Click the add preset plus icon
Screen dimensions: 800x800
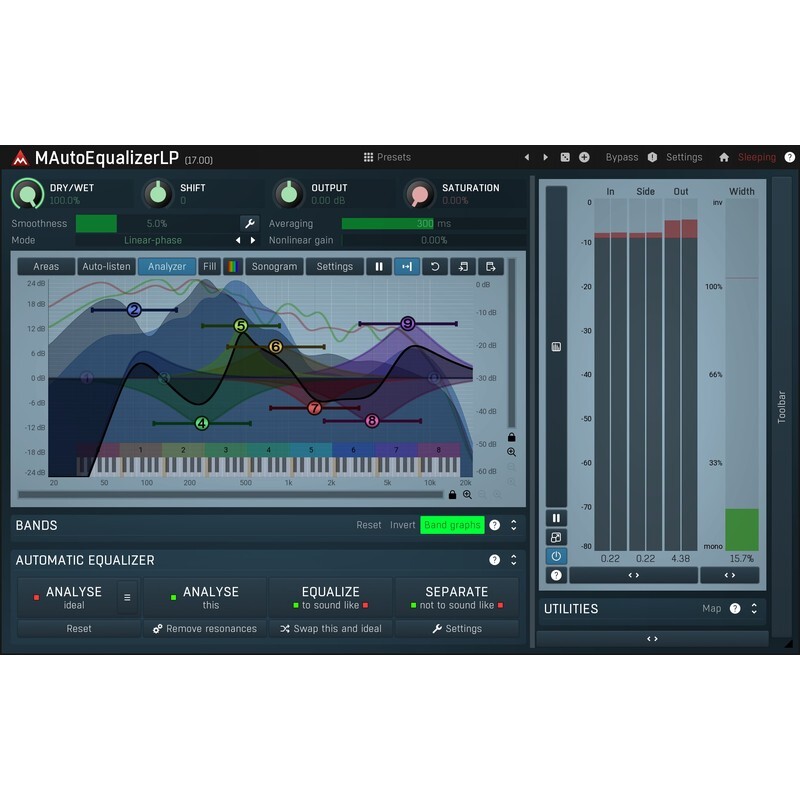[584, 157]
